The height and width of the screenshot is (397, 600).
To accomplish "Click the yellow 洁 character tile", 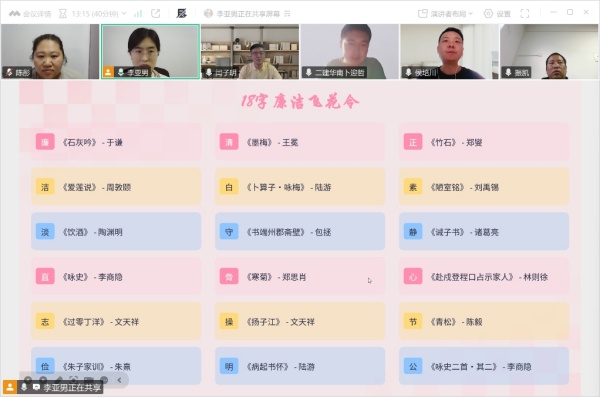I will pos(45,187).
